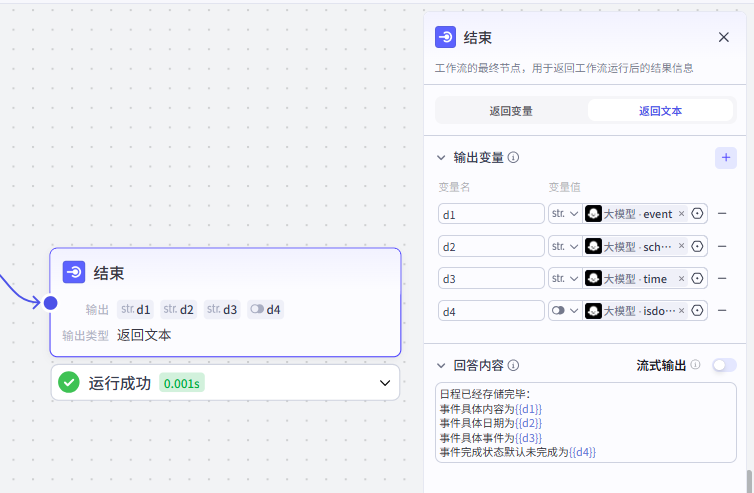Viewport: 754px width, 493px height.
Task: Click the 结束 node icon on canvas
Action: 74,273
